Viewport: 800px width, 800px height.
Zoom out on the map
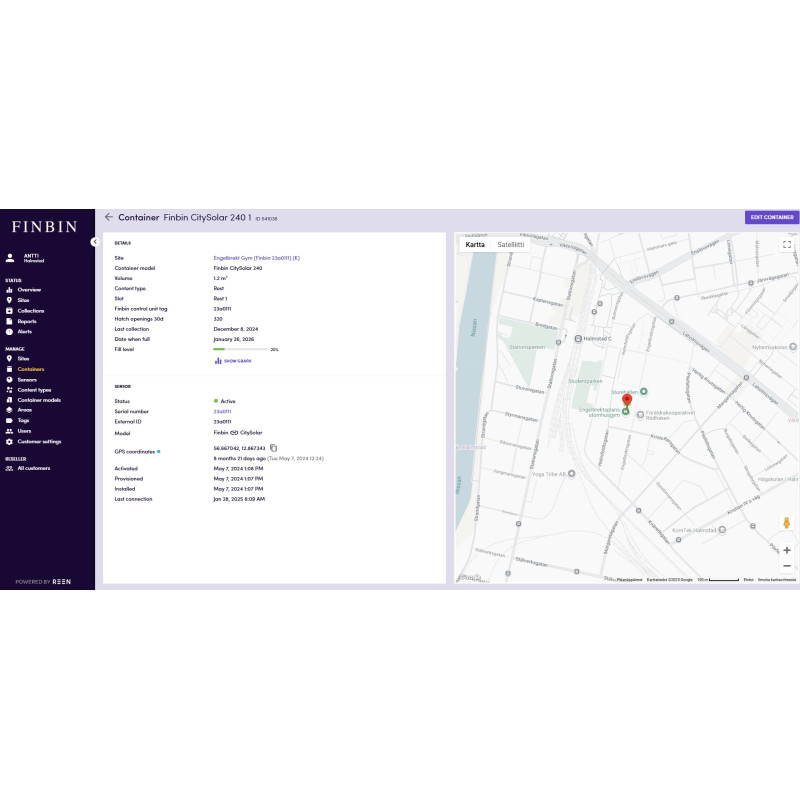[787, 566]
